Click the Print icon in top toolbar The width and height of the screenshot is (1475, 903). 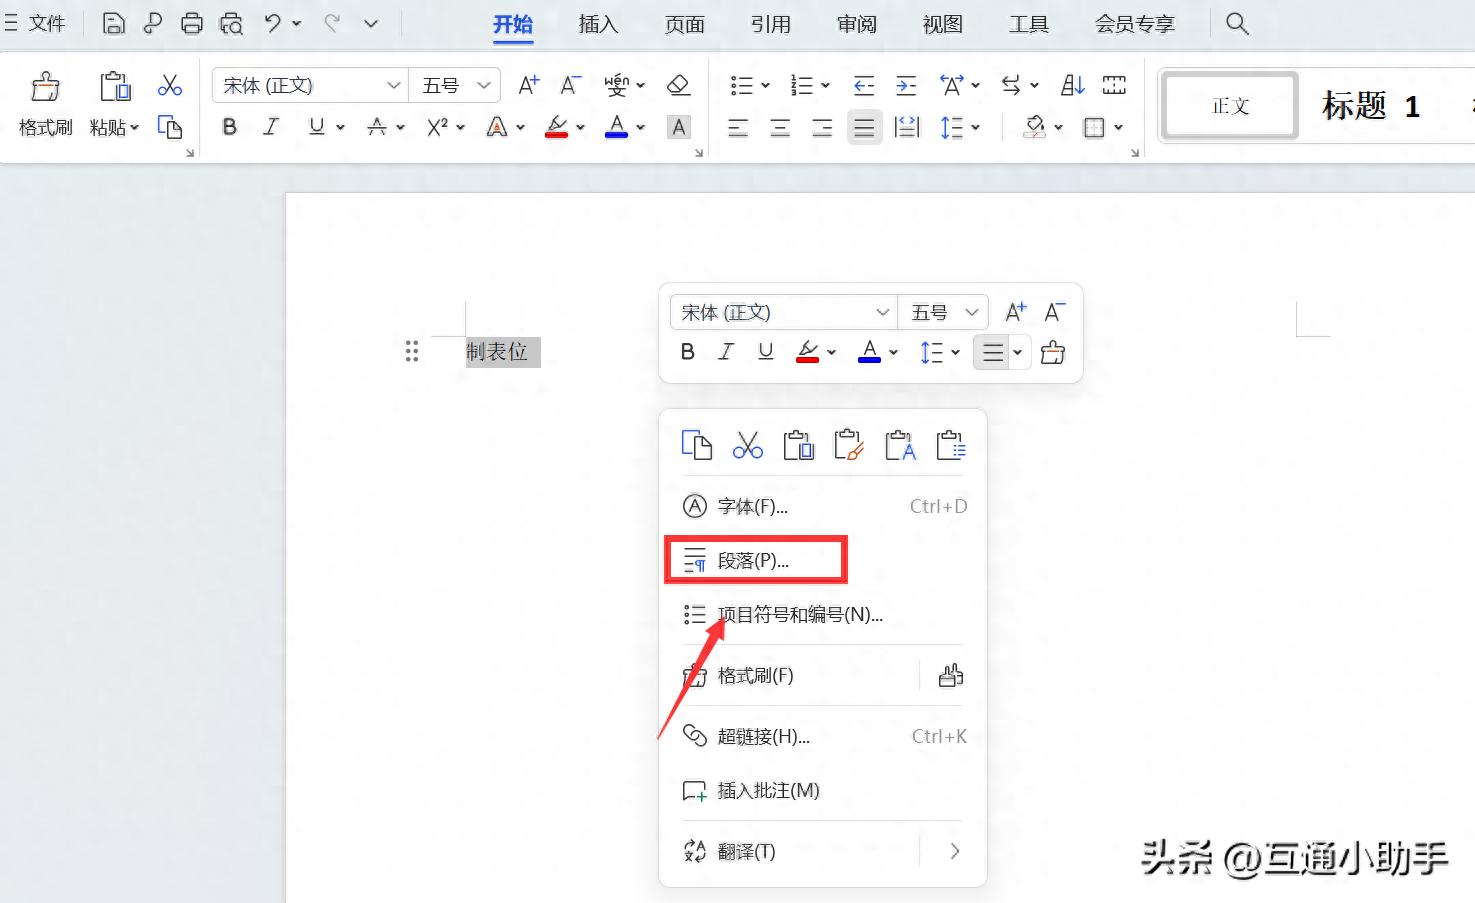[192, 23]
